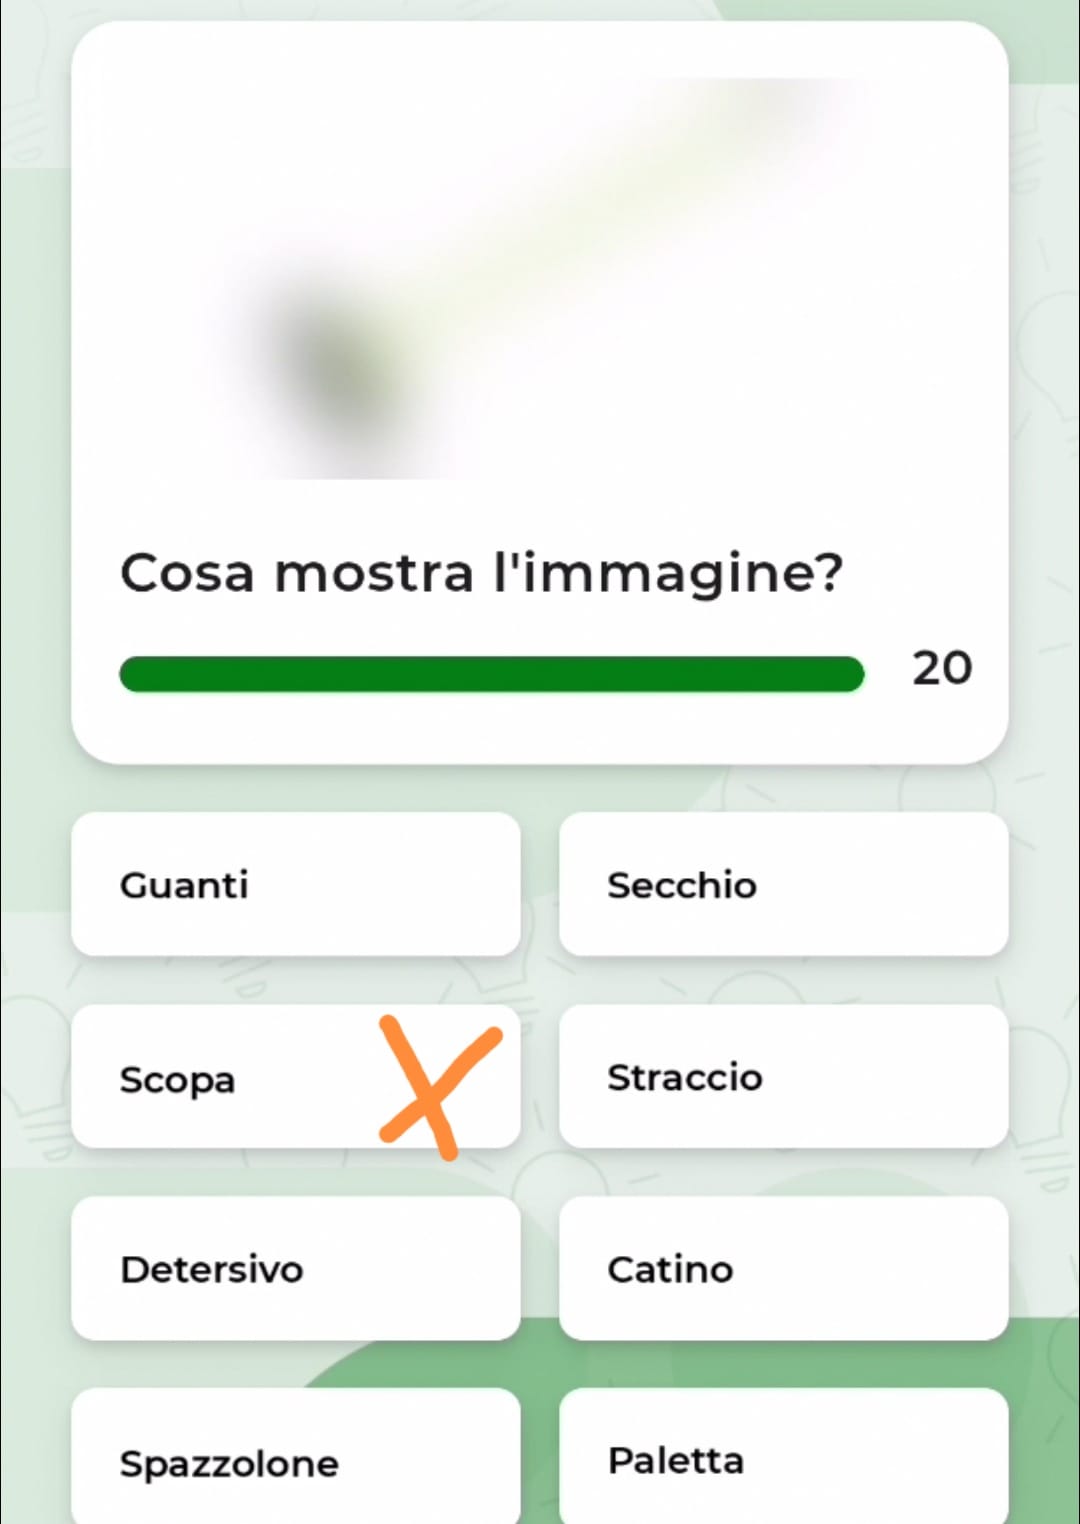Tap the Scopa answer option

tap(296, 1077)
